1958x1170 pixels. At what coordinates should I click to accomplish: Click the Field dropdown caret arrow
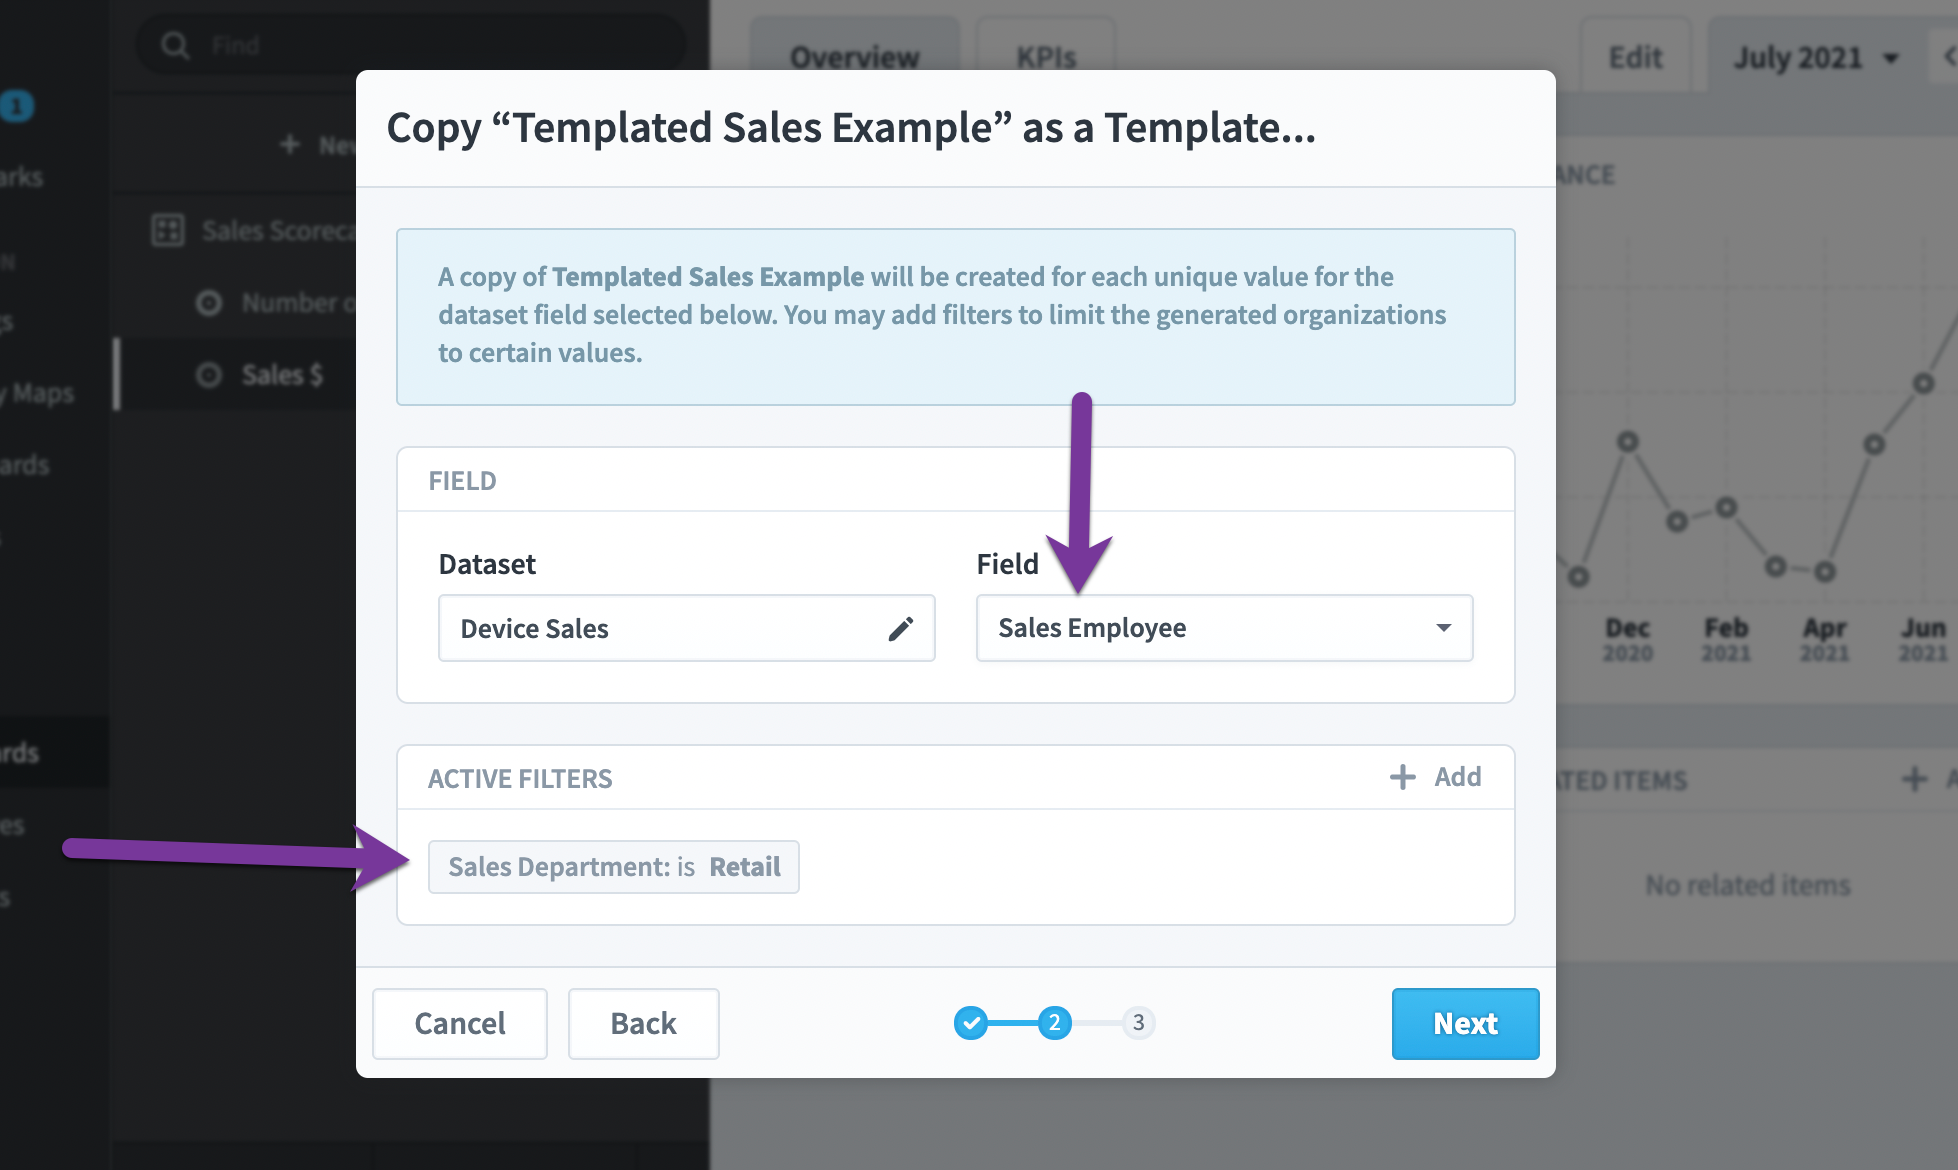pyautogui.click(x=1443, y=628)
